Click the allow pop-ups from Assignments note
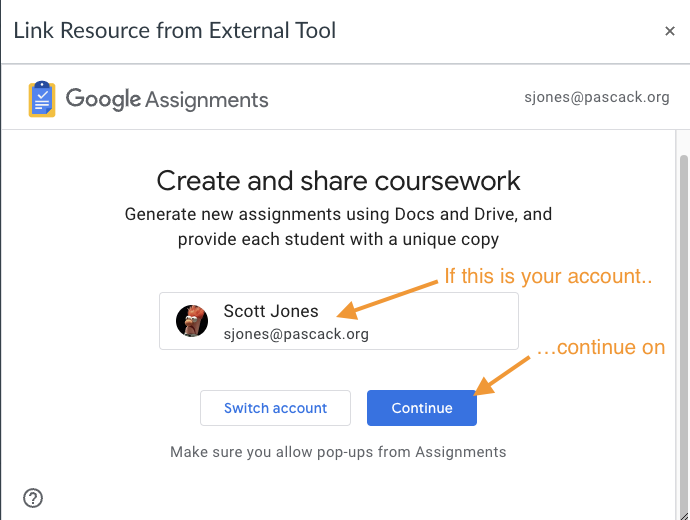Viewport: 690px width, 520px height. [x=338, y=452]
